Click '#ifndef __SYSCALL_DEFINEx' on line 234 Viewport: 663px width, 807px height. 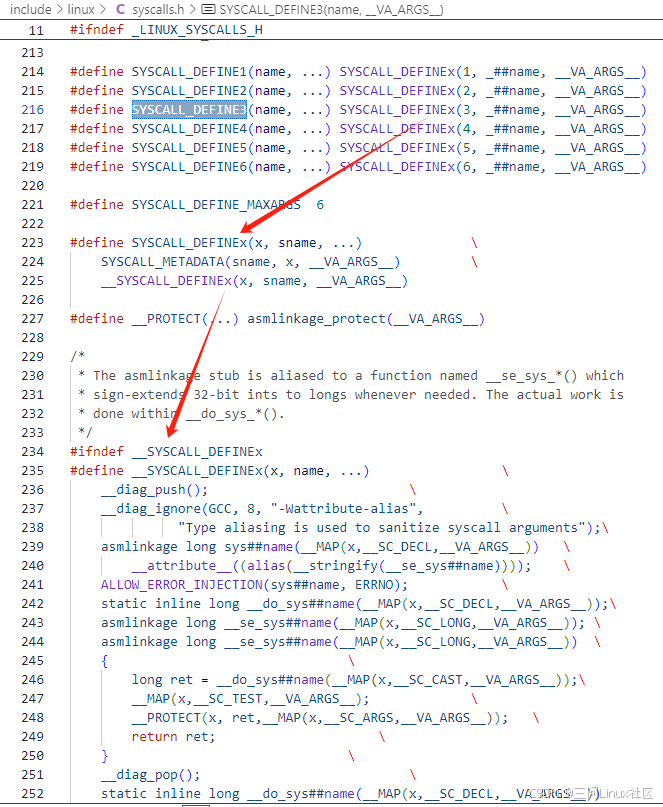click(x=166, y=451)
